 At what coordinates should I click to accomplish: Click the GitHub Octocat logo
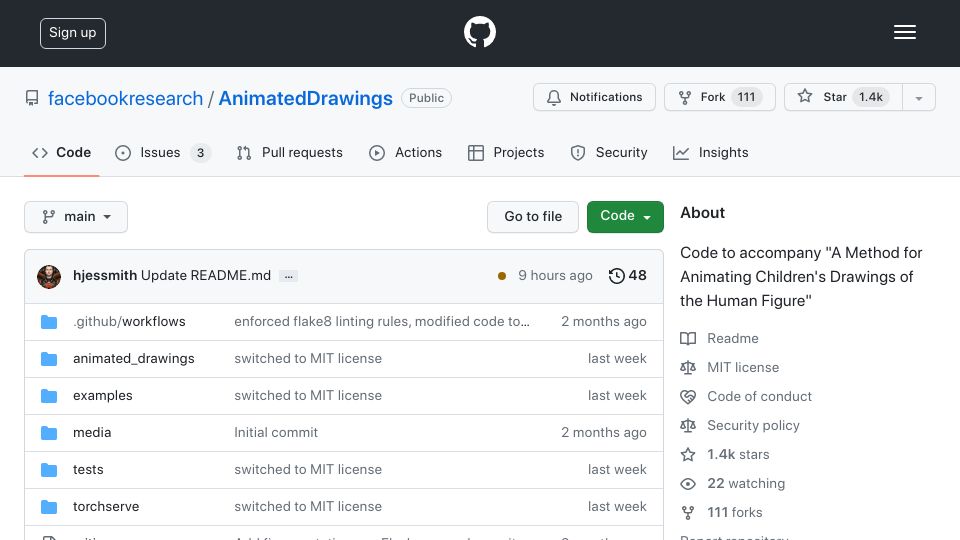coord(479,32)
